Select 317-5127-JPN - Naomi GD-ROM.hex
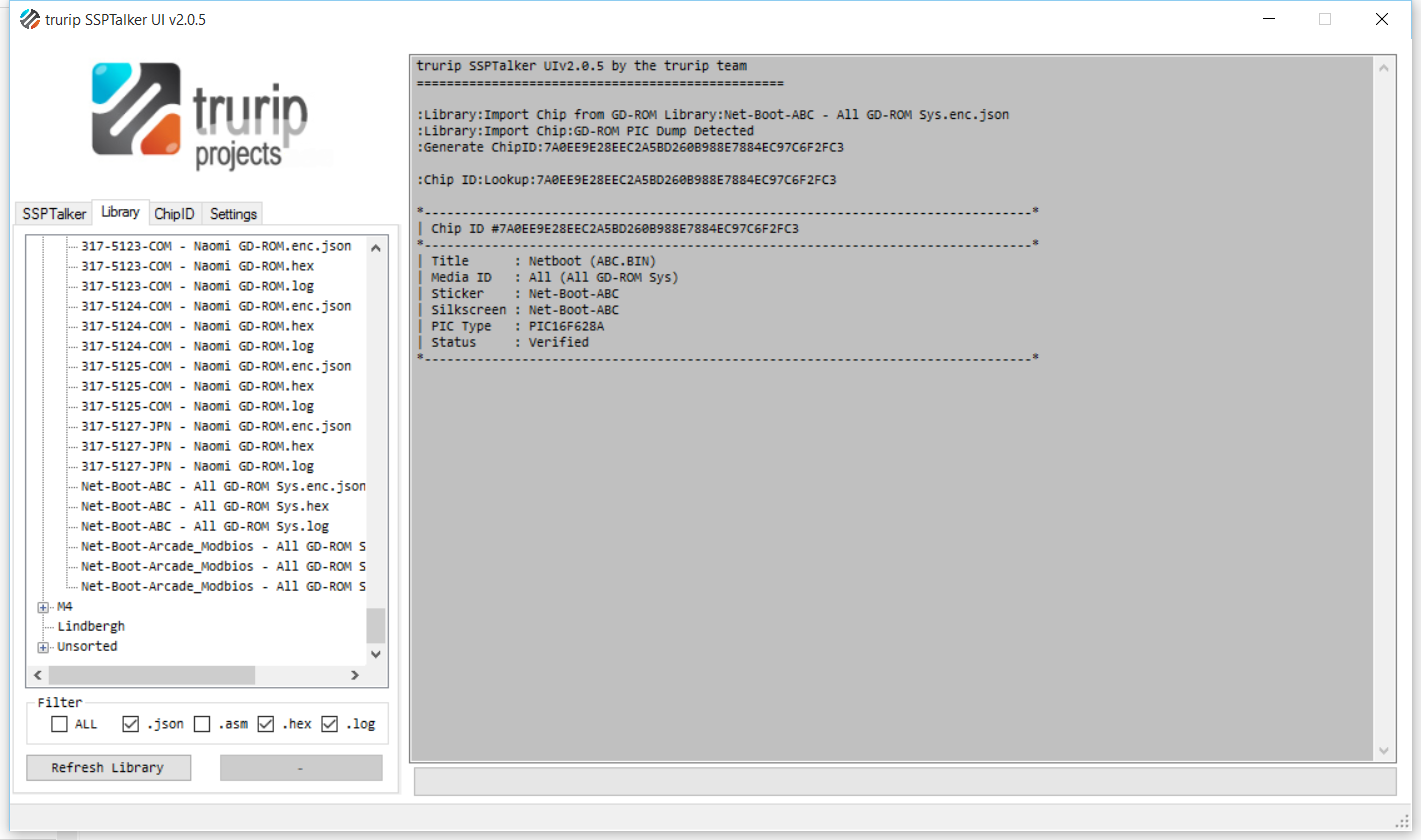The image size is (1421, 840). coord(197,446)
